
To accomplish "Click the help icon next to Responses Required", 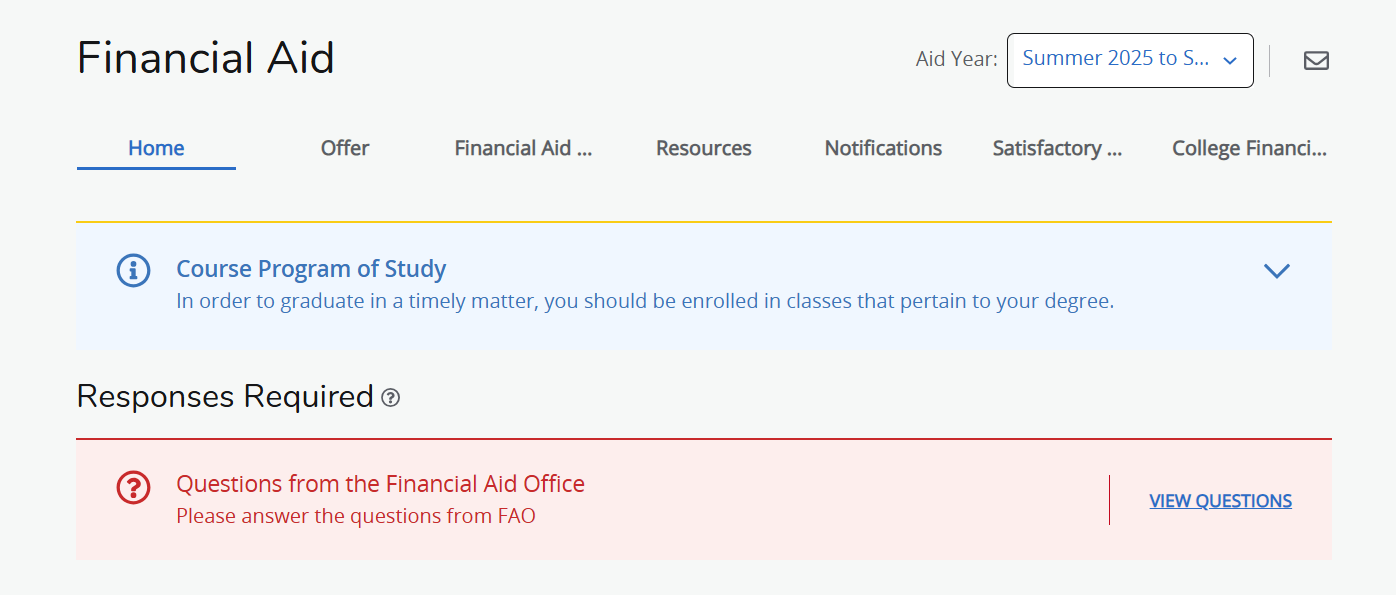I will [x=391, y=398].
